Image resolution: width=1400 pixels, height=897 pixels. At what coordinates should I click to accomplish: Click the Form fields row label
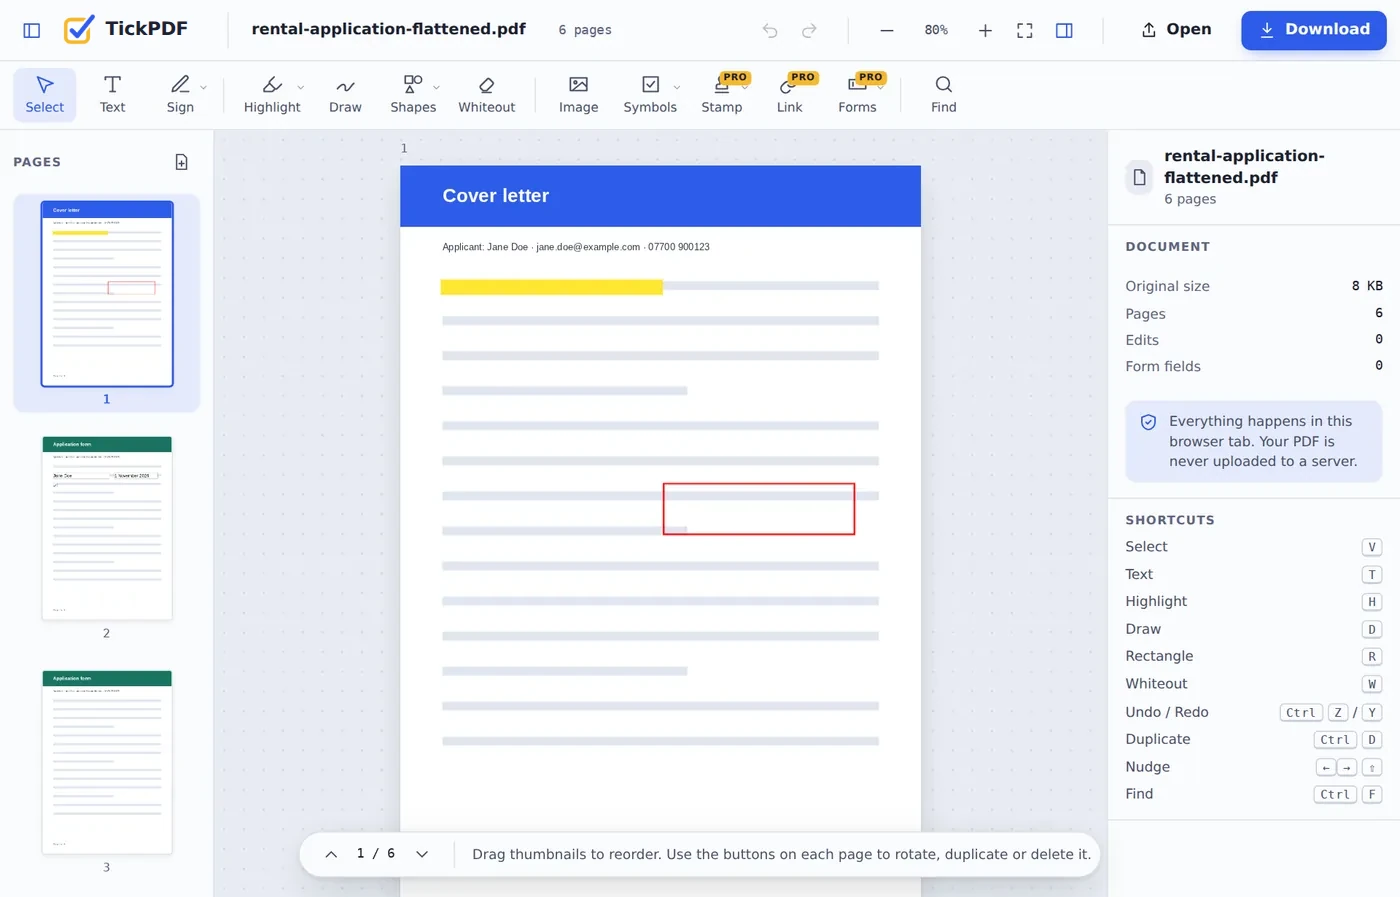[1163, 366]
